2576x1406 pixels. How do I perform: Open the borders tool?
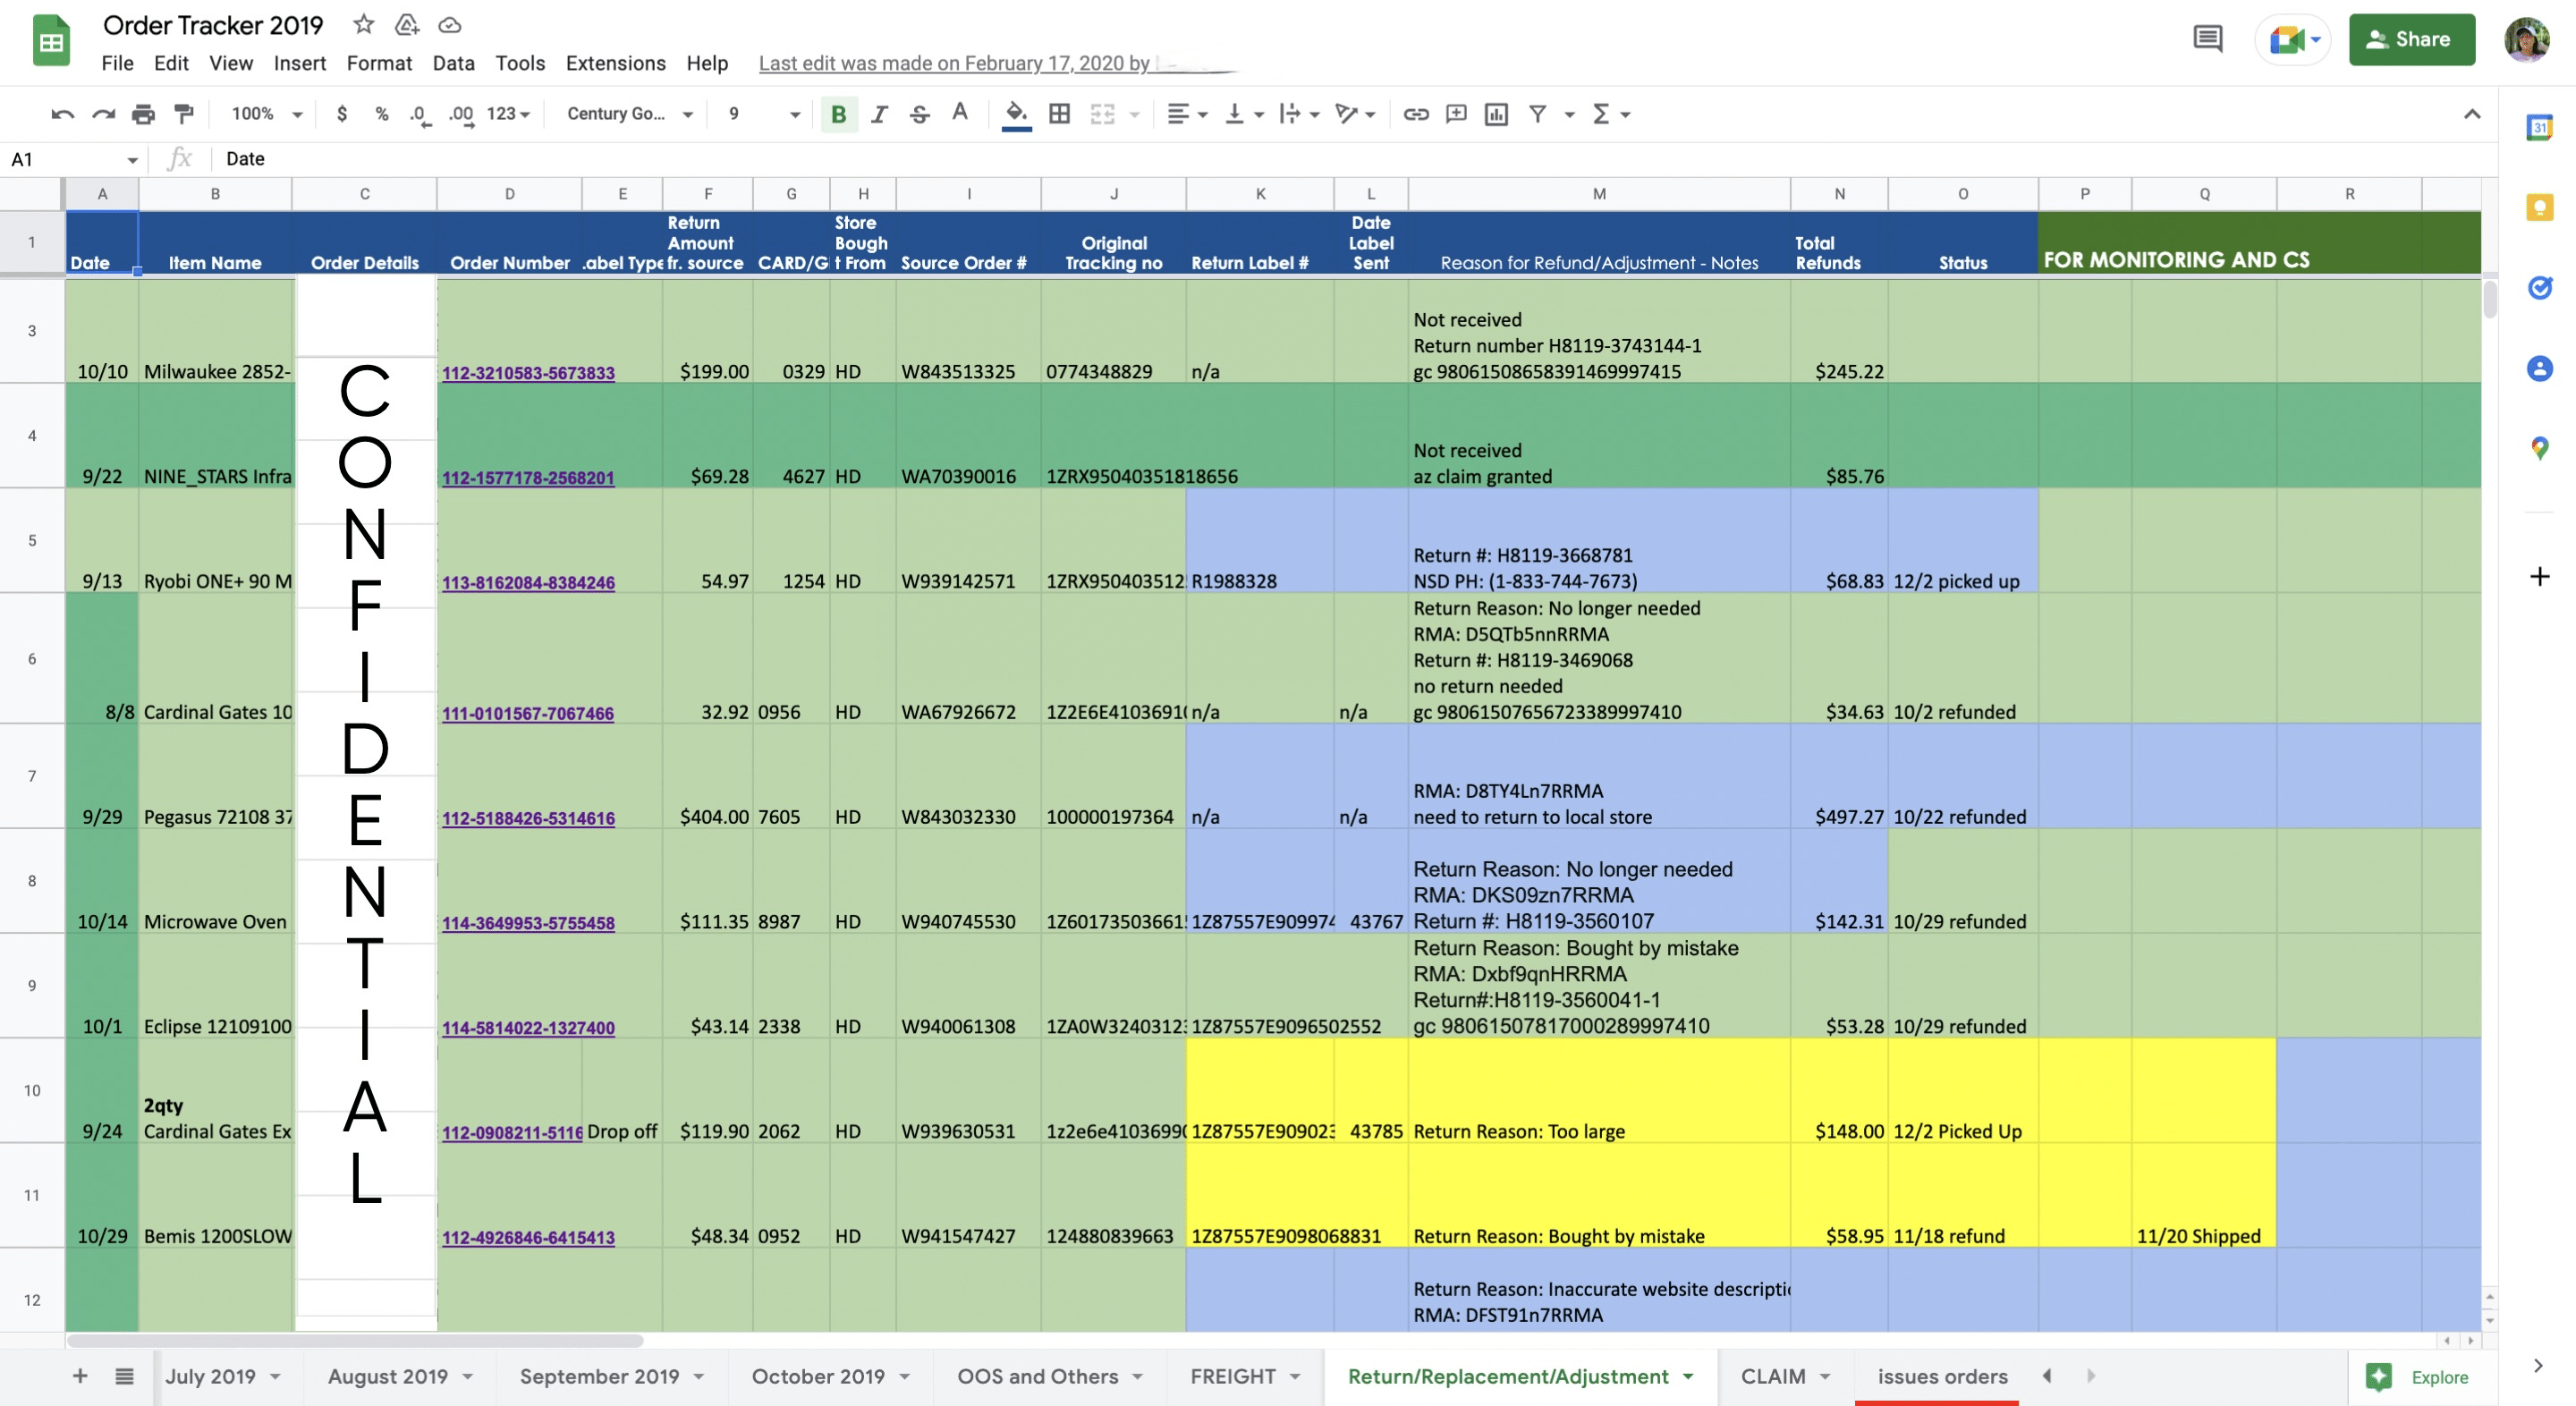[1059, 114]
